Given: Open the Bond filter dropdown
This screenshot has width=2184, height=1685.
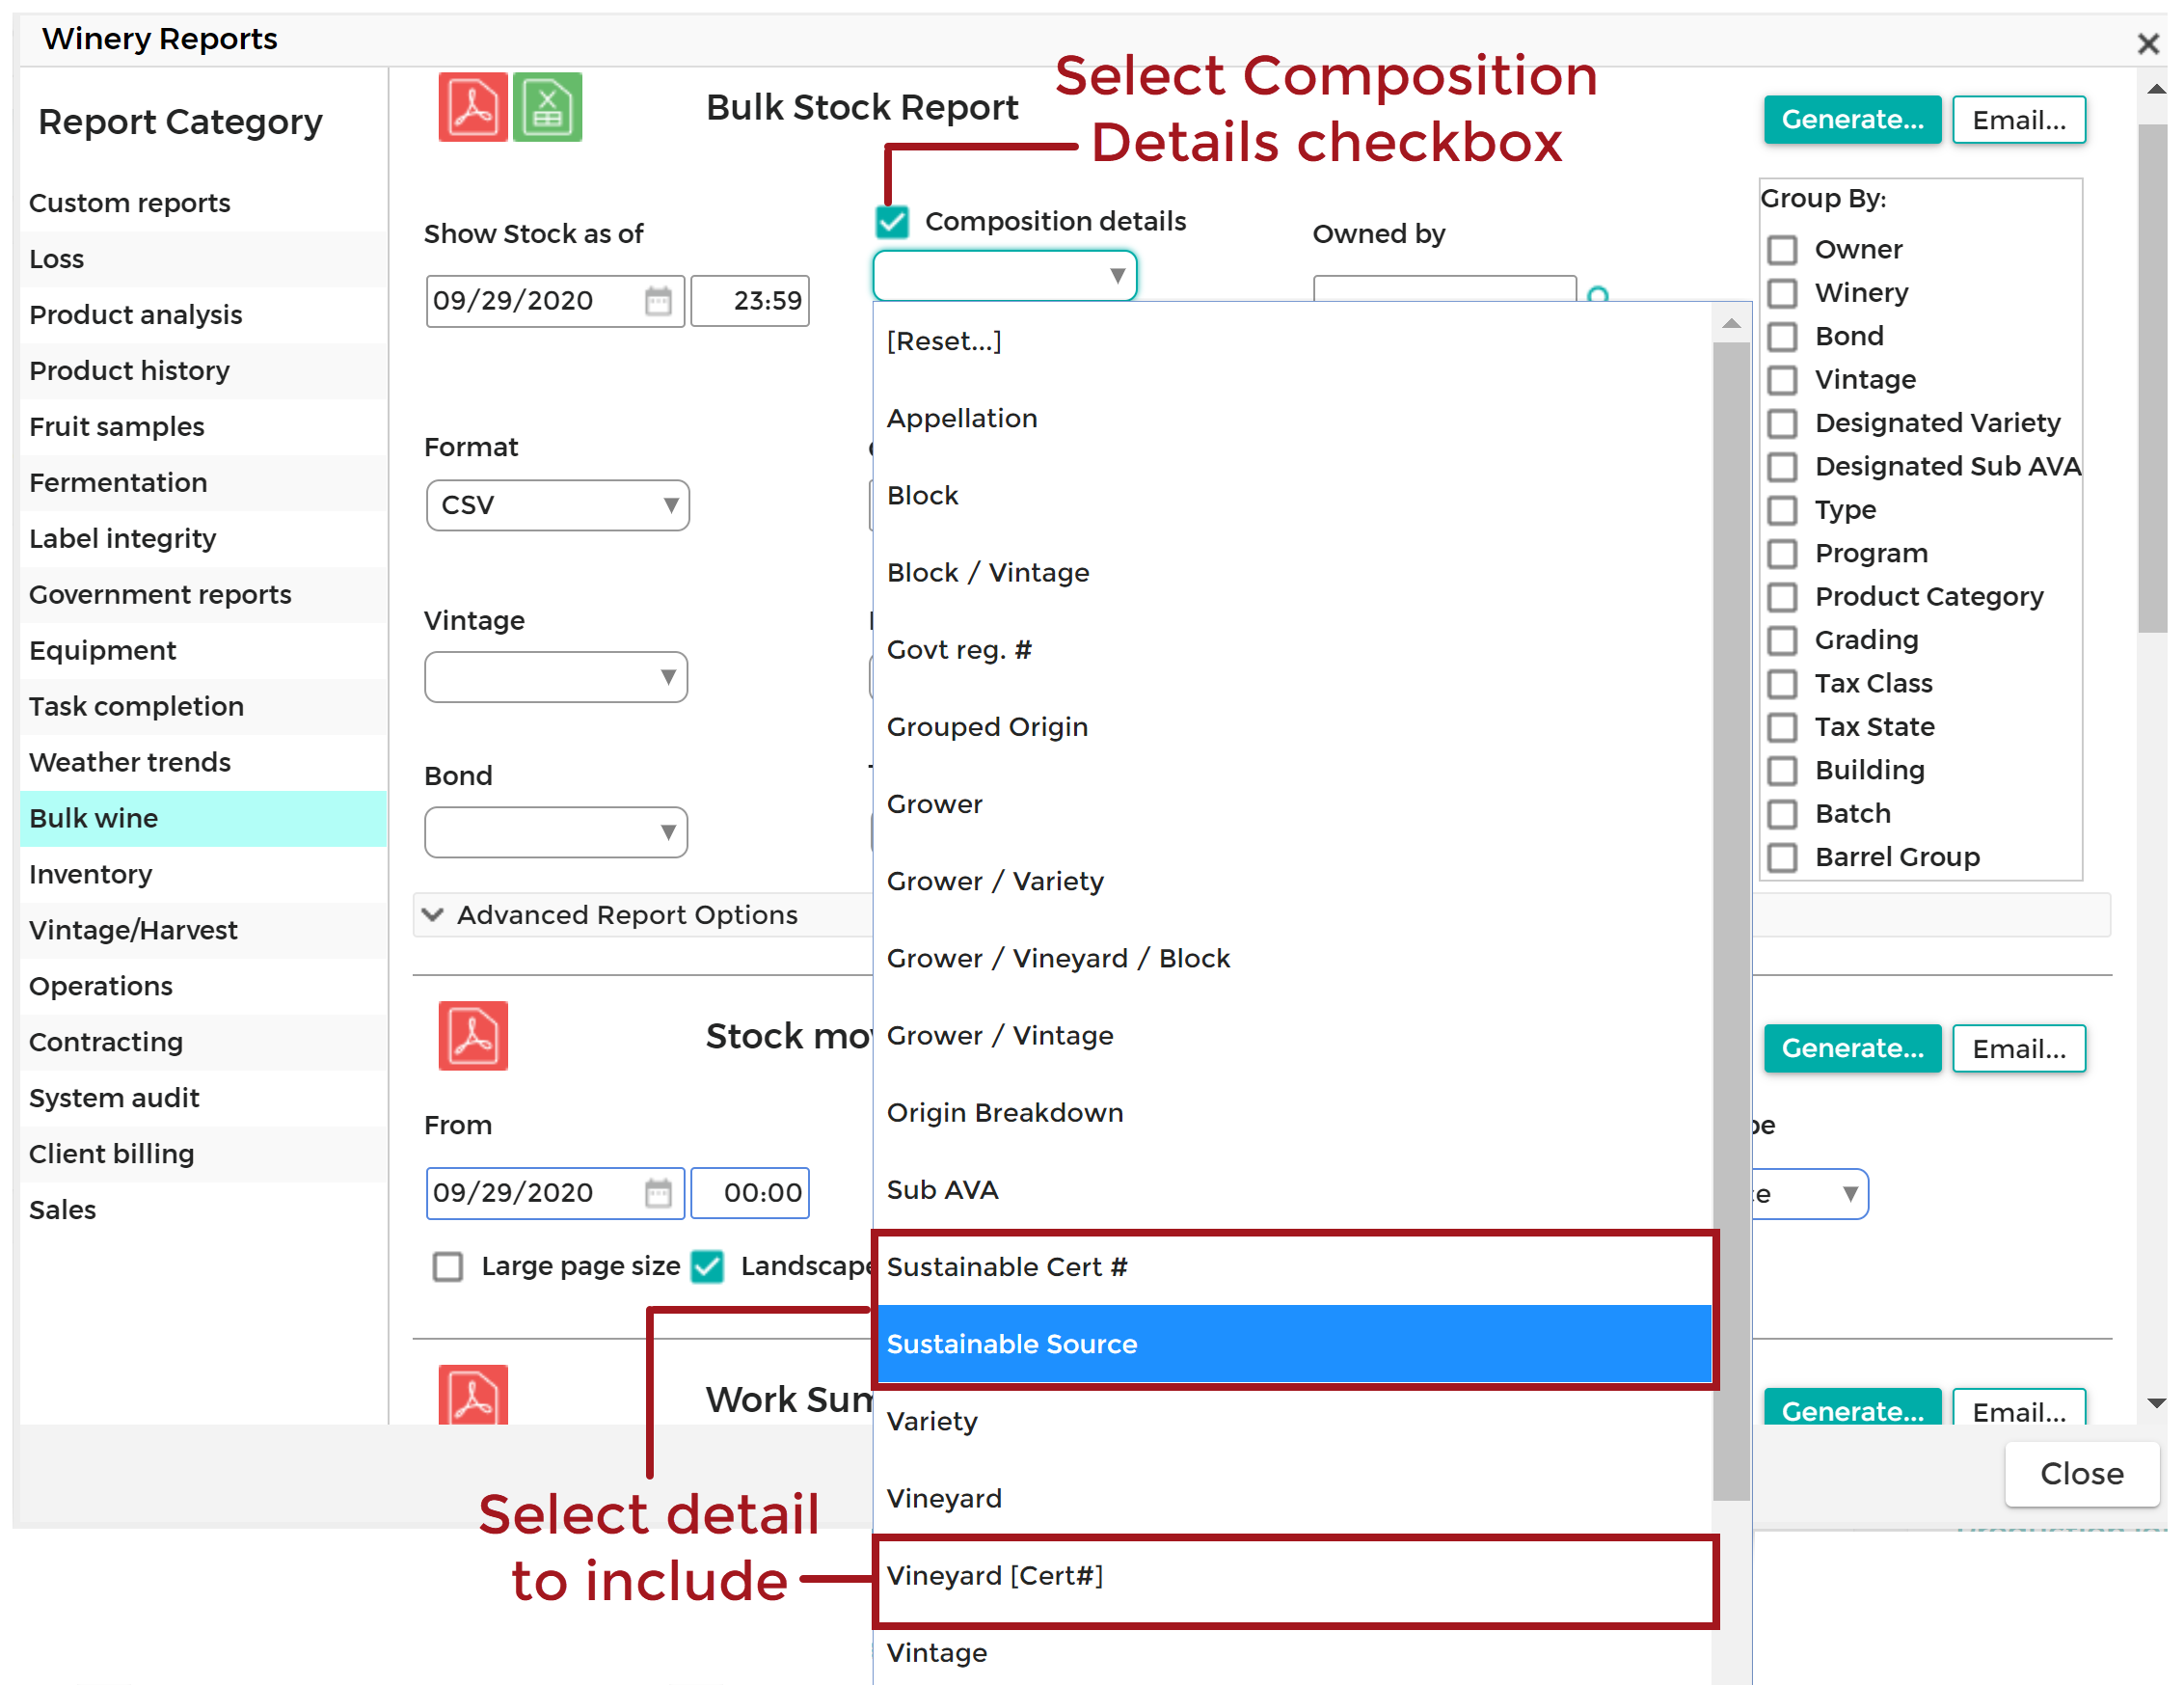Looking at the screenshot, I should click(x=556, y=832).
